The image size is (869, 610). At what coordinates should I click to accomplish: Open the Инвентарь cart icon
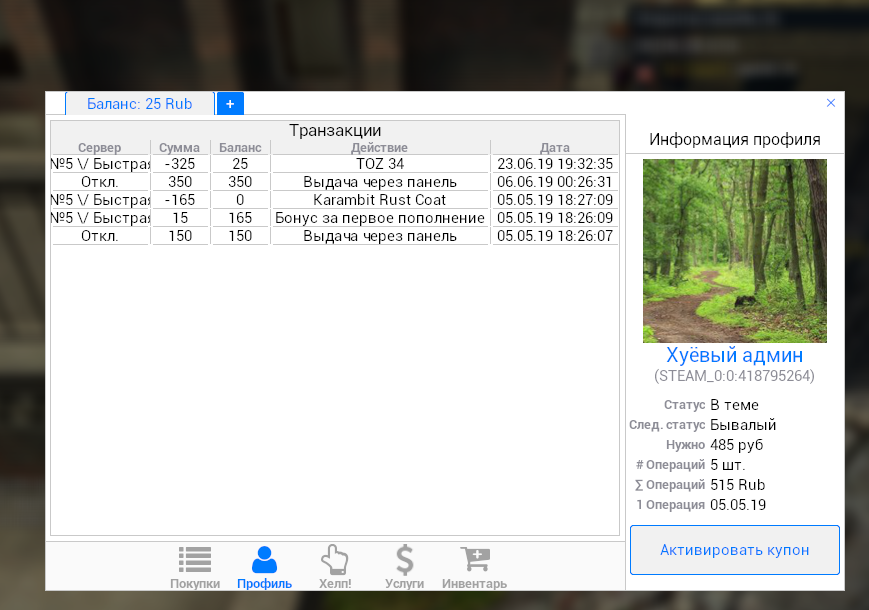(474, 561)
